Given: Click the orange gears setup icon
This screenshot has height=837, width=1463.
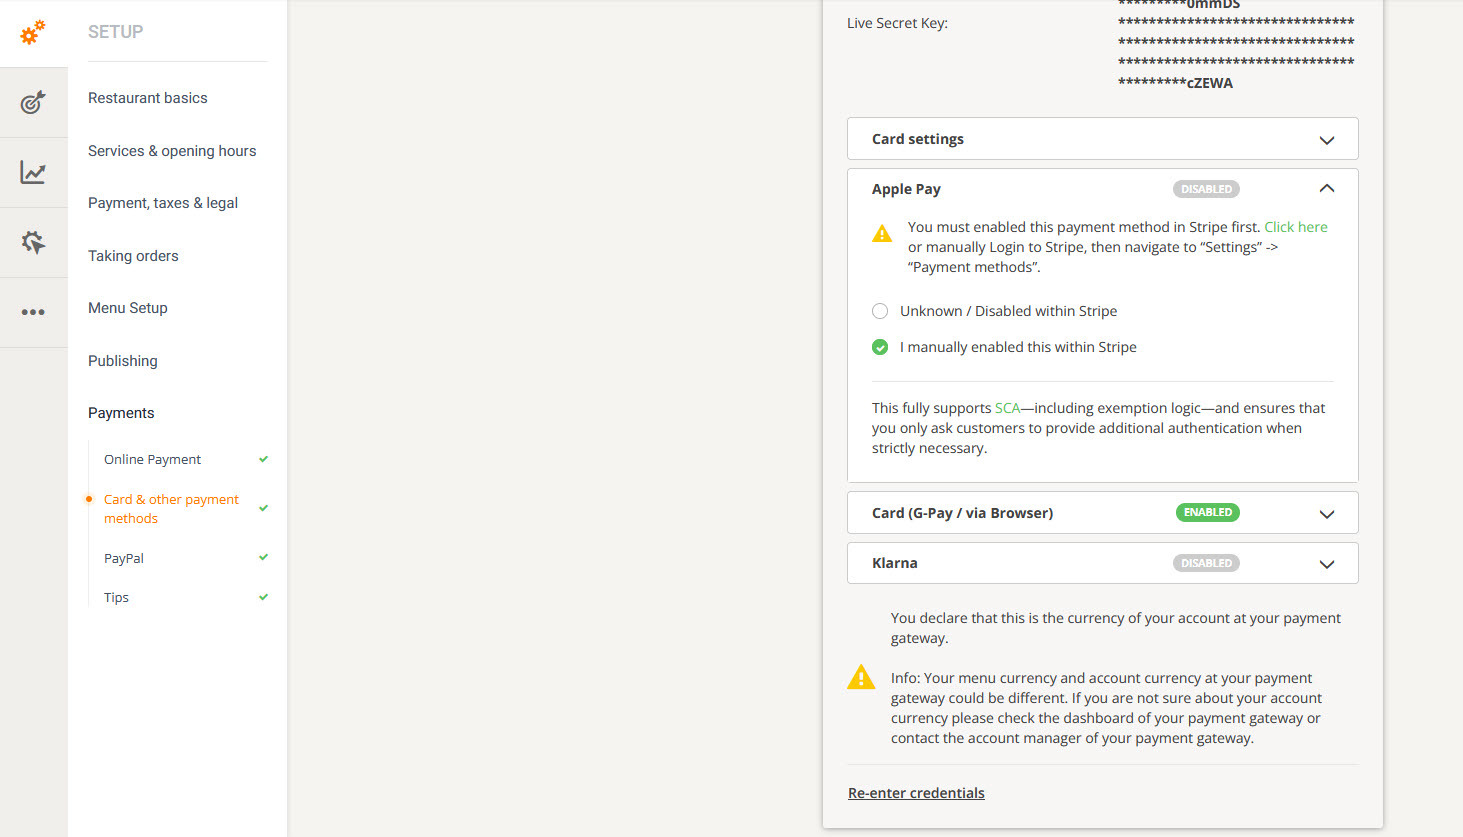Looking at the screenshot, I should pyautogui.click(x=33, y=33).
